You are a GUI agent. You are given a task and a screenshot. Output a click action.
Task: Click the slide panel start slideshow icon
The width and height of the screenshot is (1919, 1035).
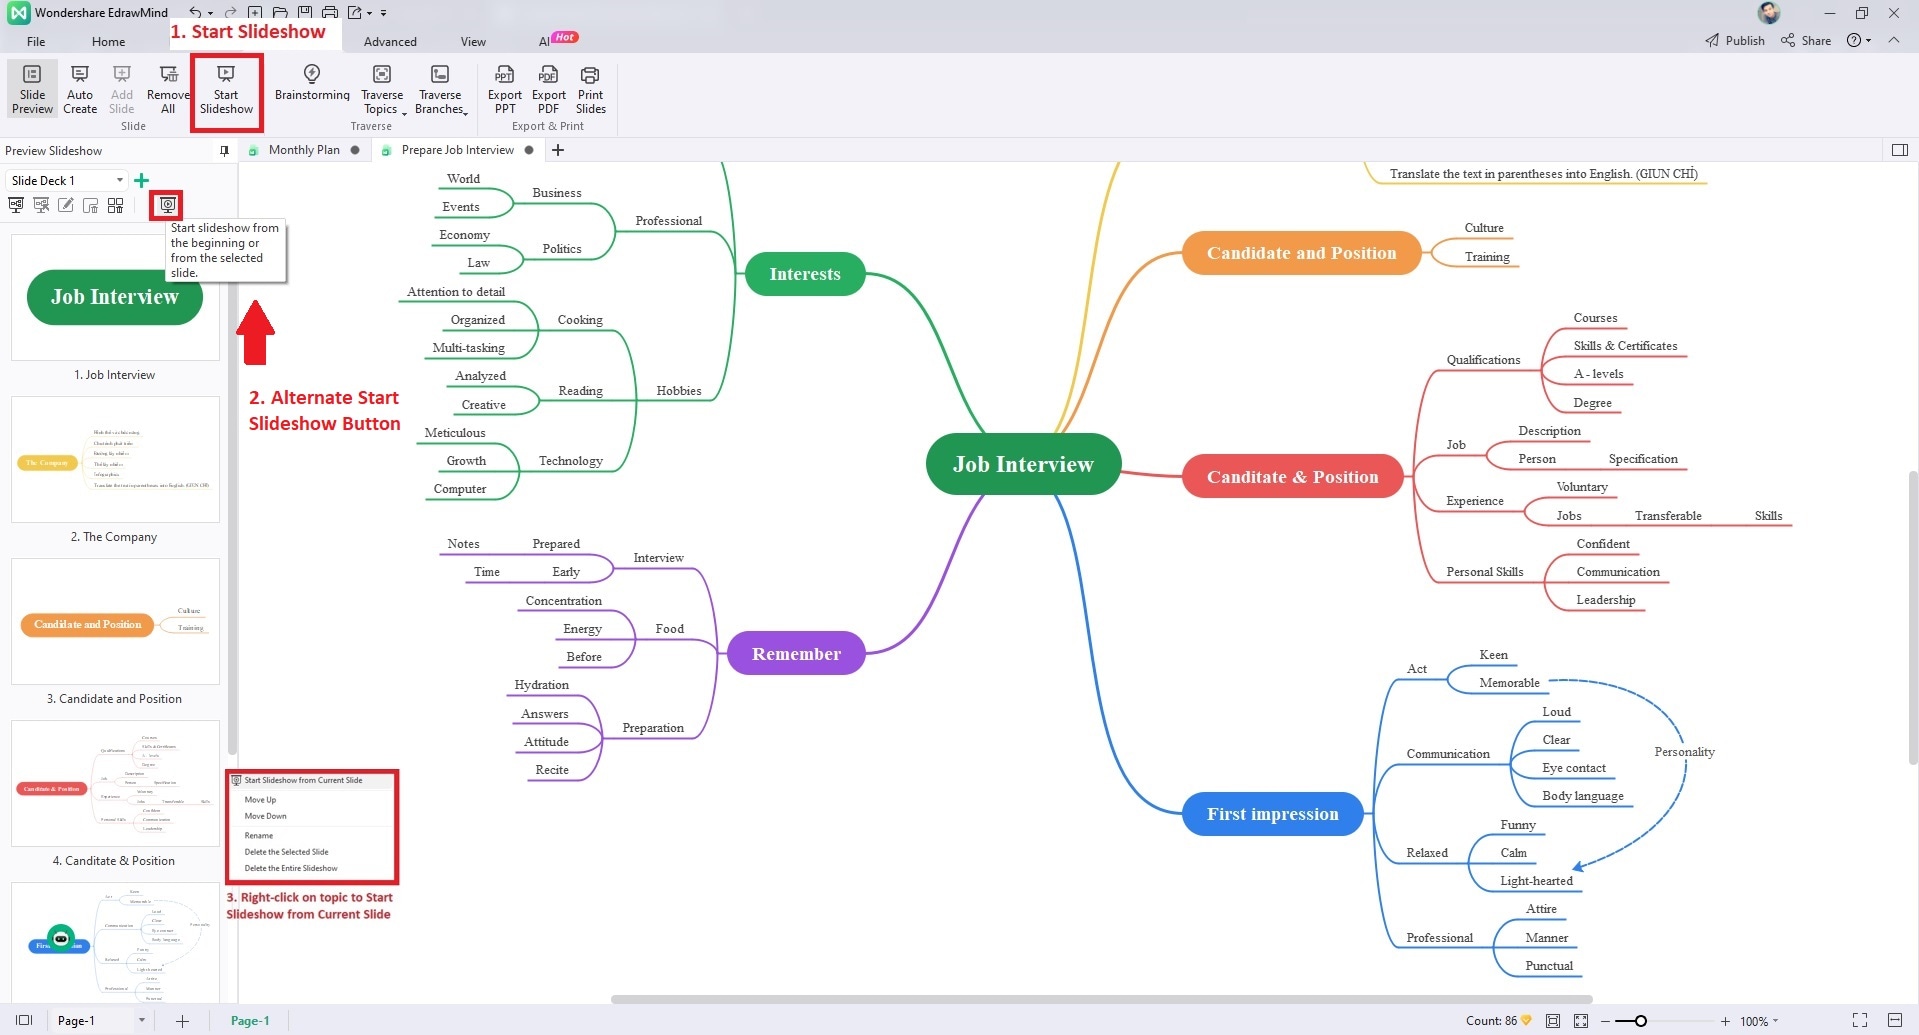[x=167, y=205]
